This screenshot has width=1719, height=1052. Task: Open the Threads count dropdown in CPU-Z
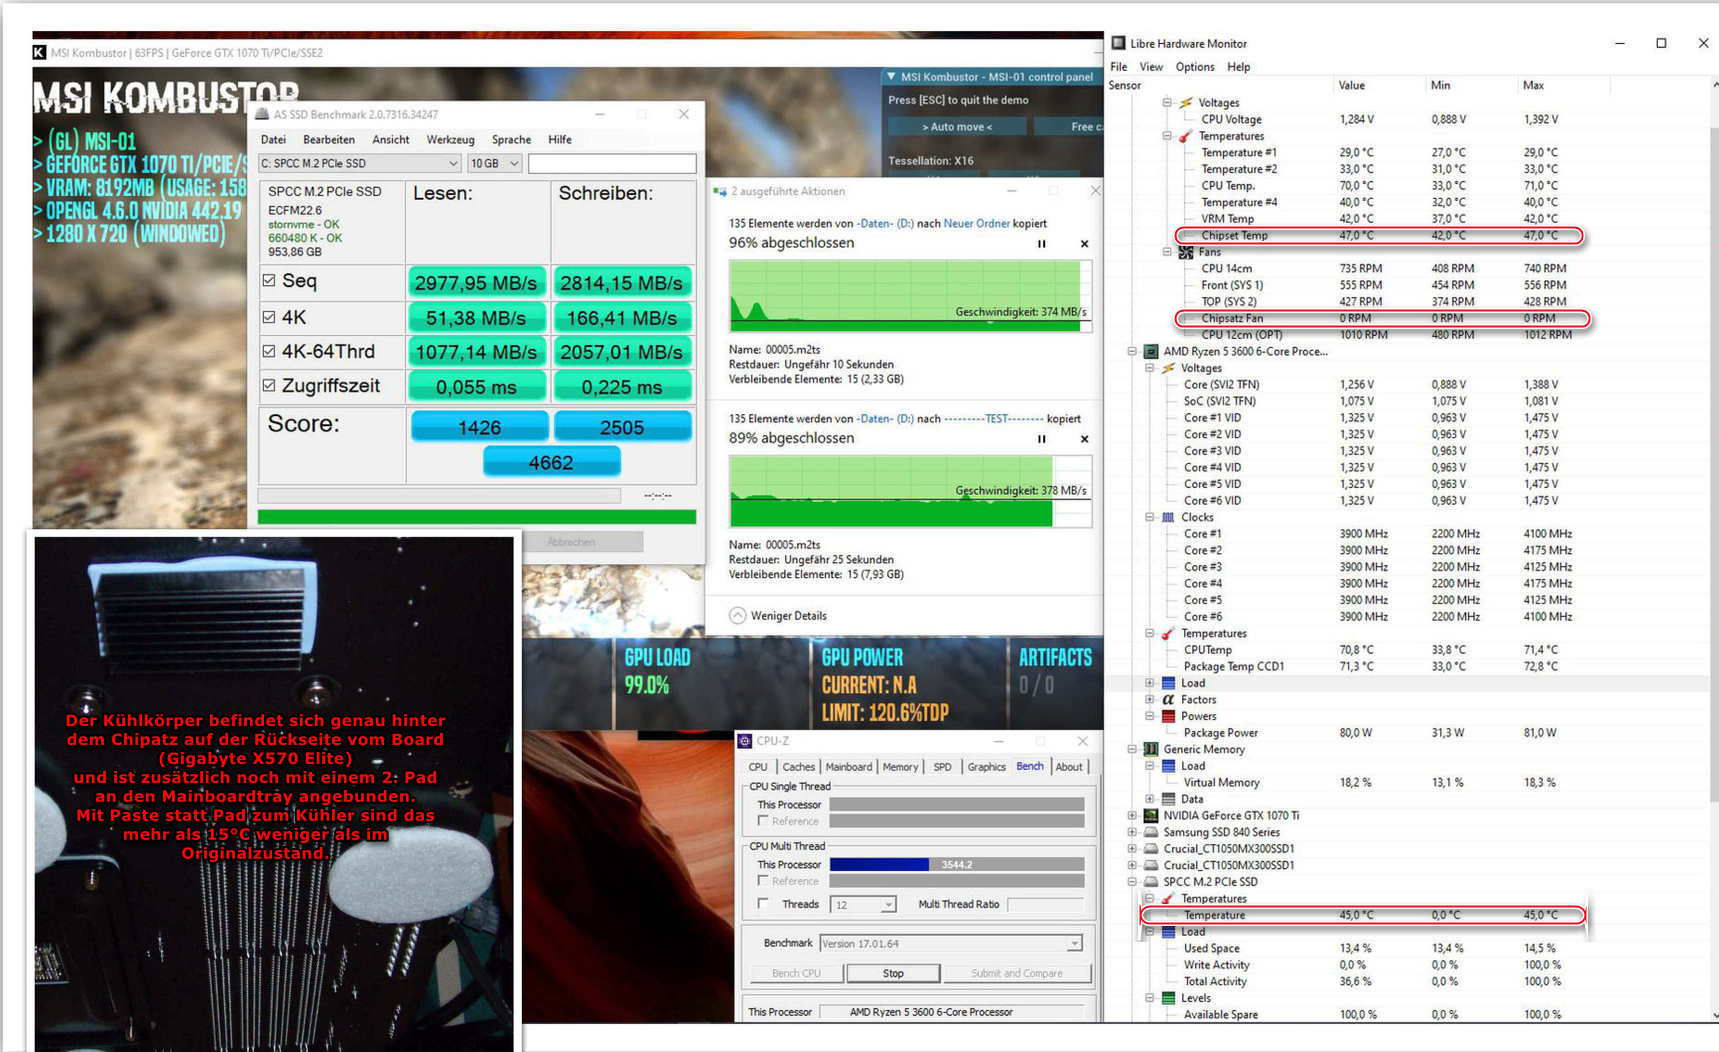[864, 905]
